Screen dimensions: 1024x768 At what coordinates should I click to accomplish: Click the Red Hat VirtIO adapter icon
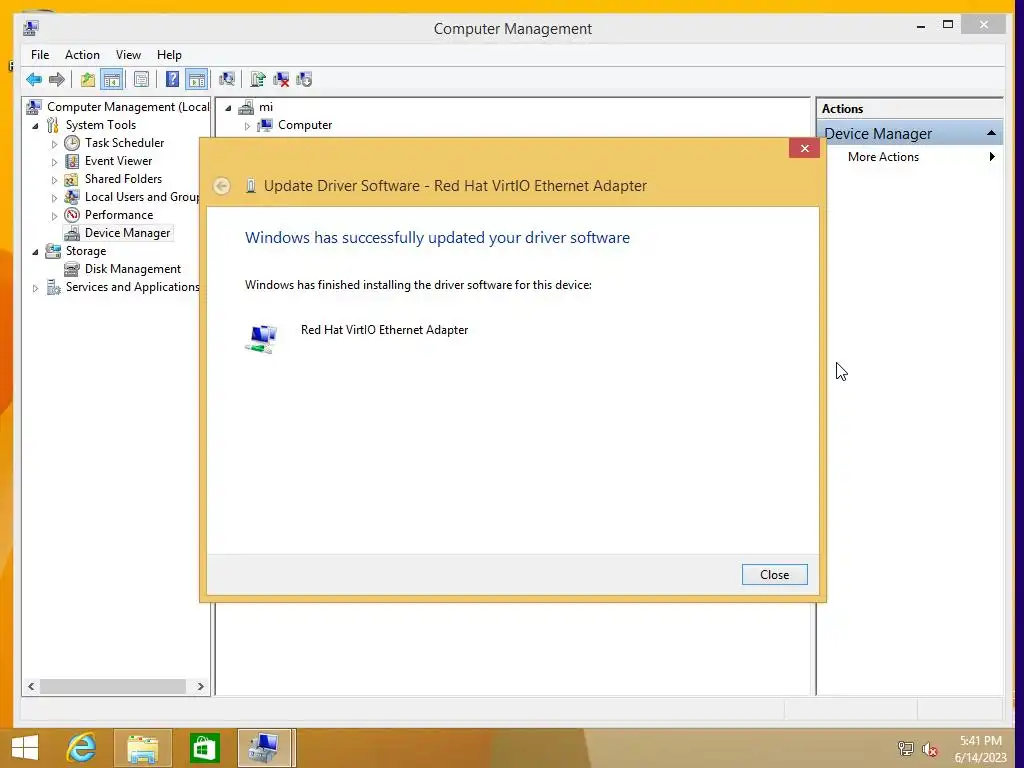pos(262,339)
